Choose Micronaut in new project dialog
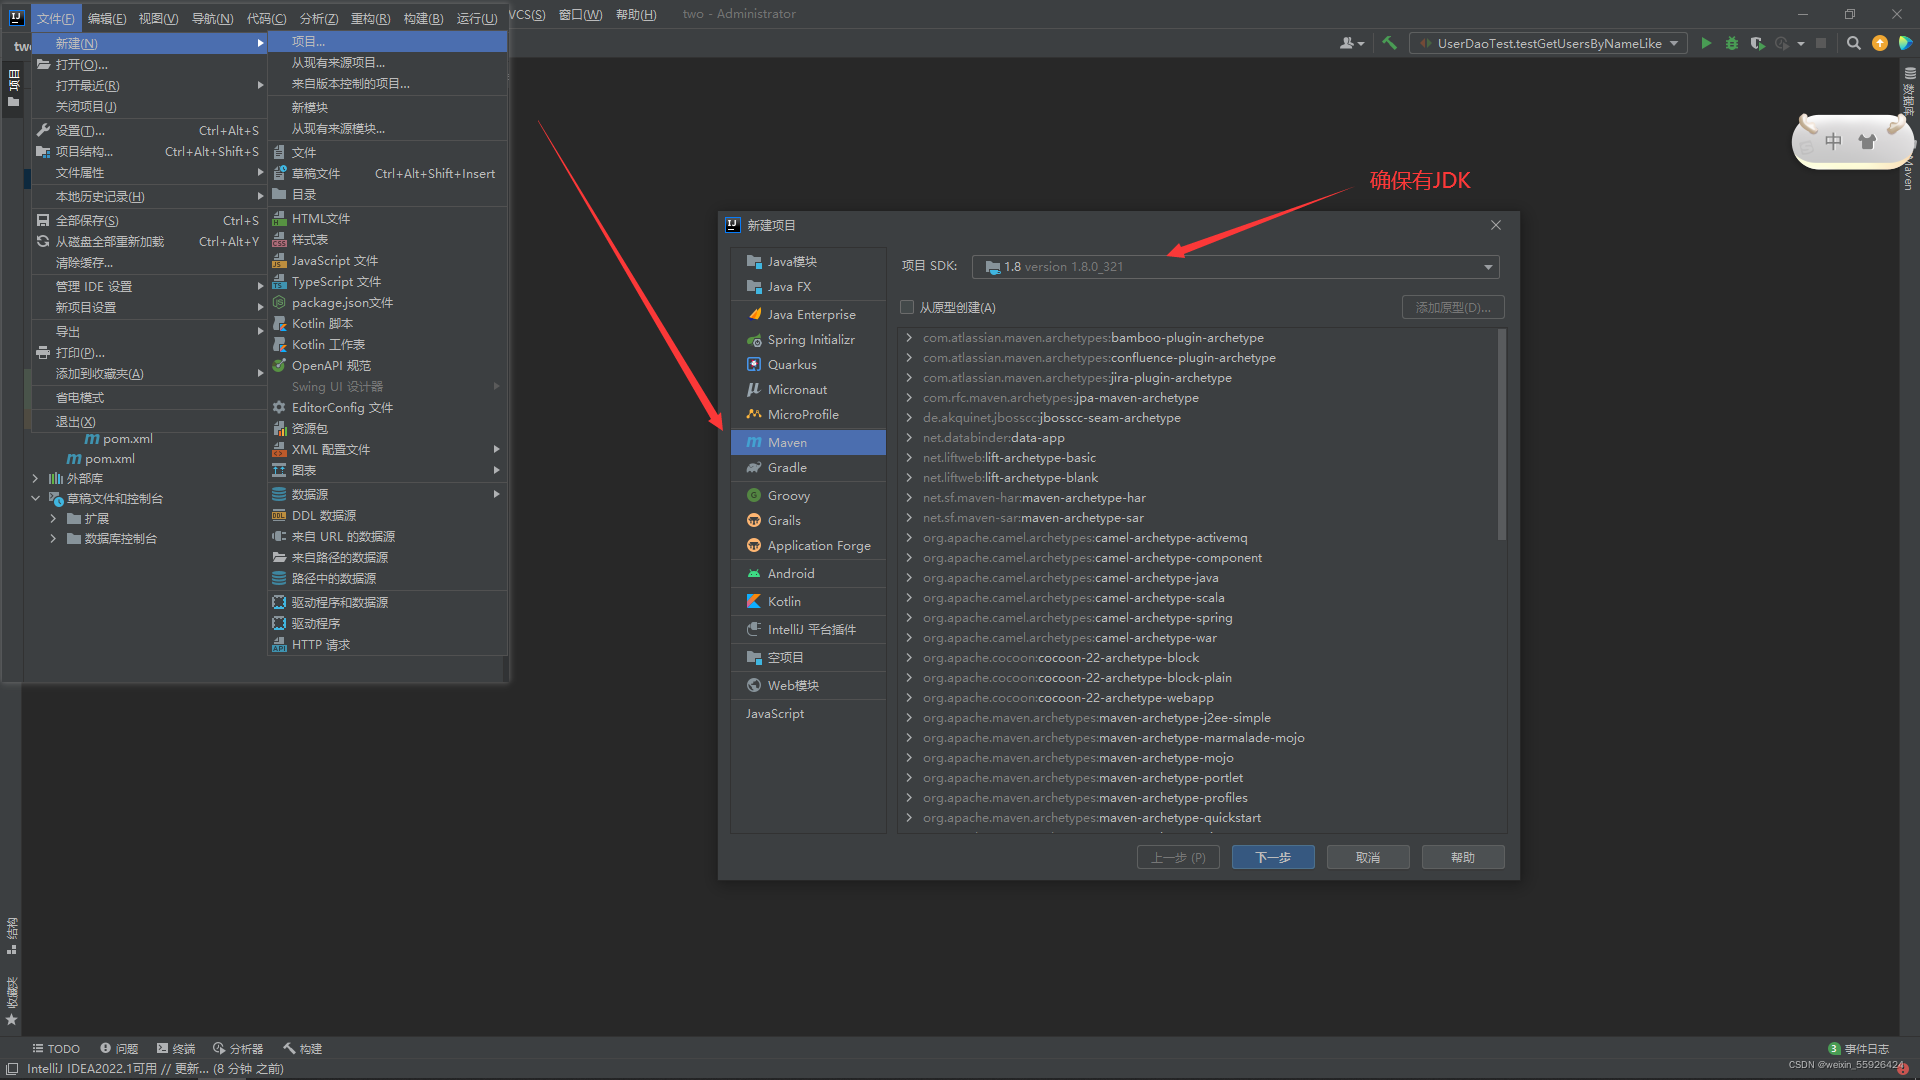1920x1080 pixels. [x=808, y=389]
